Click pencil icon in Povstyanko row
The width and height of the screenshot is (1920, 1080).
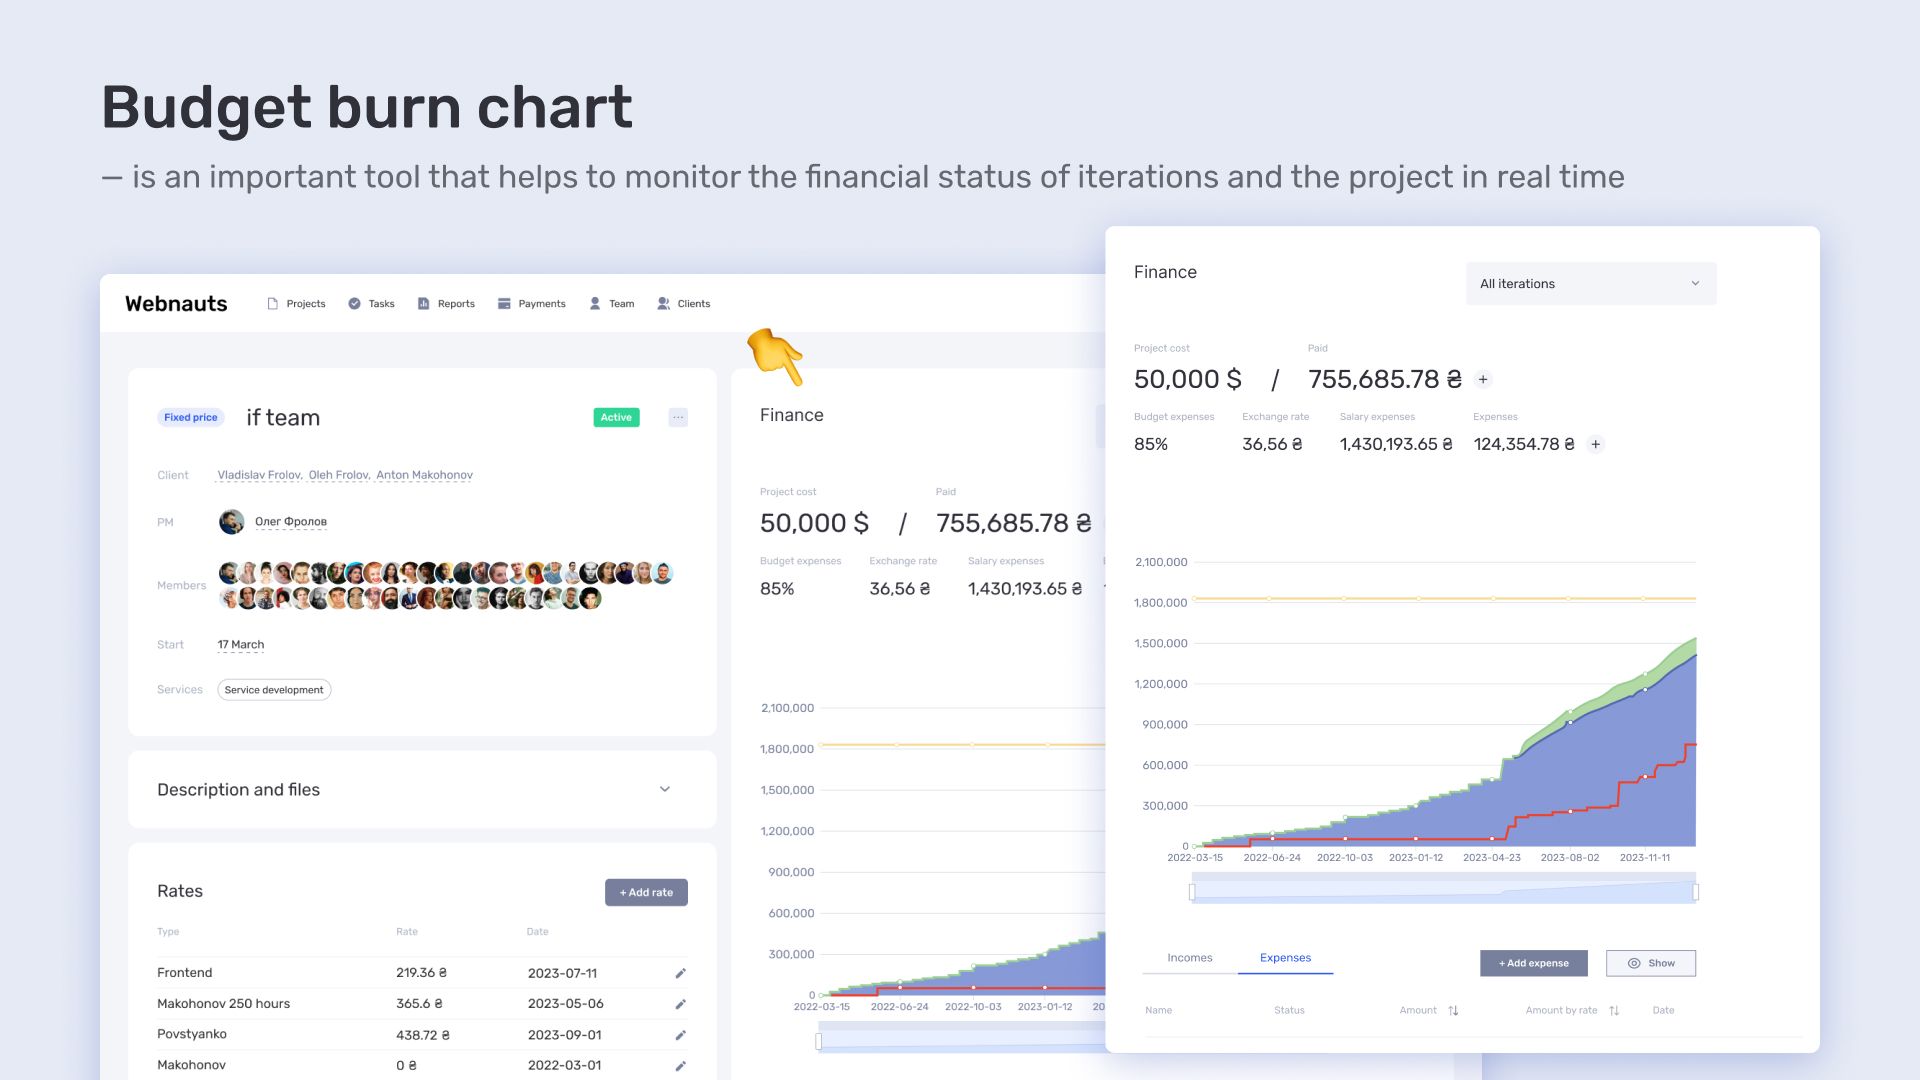[680, 1035]
